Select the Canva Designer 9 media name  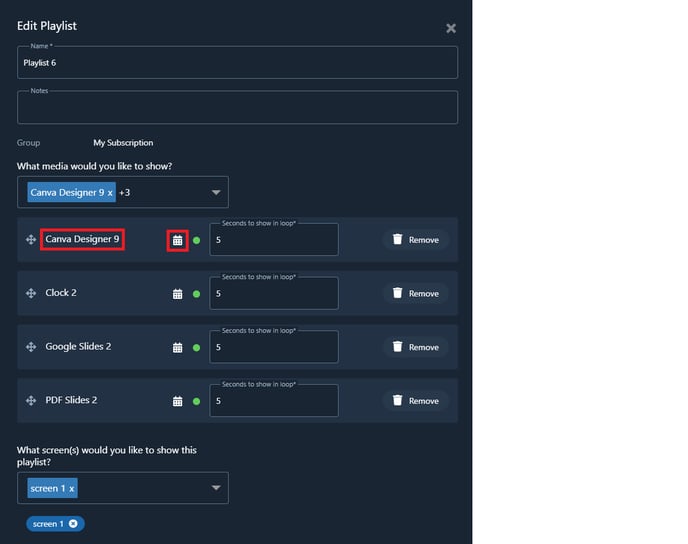pyautogui.click(x=82, y=239)
